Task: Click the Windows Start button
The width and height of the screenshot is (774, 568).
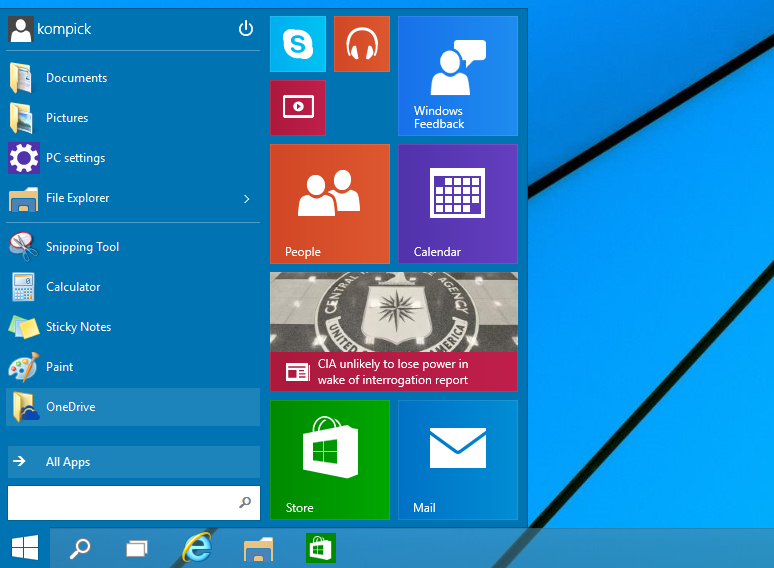Action: (25, 548)
